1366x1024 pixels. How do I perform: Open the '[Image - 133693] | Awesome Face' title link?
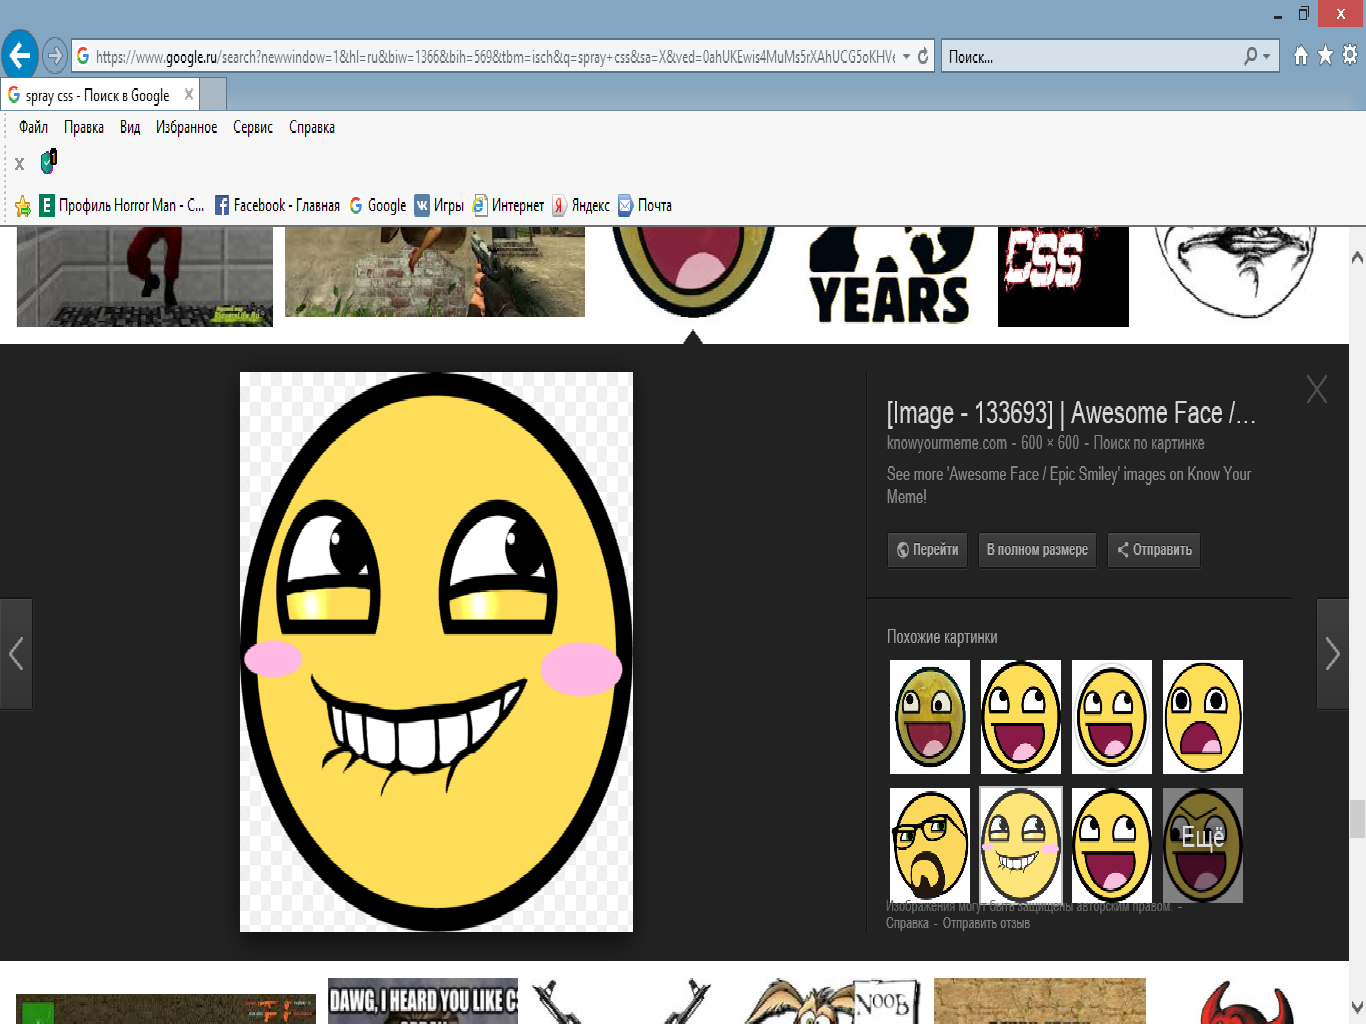coord(1071,413)
